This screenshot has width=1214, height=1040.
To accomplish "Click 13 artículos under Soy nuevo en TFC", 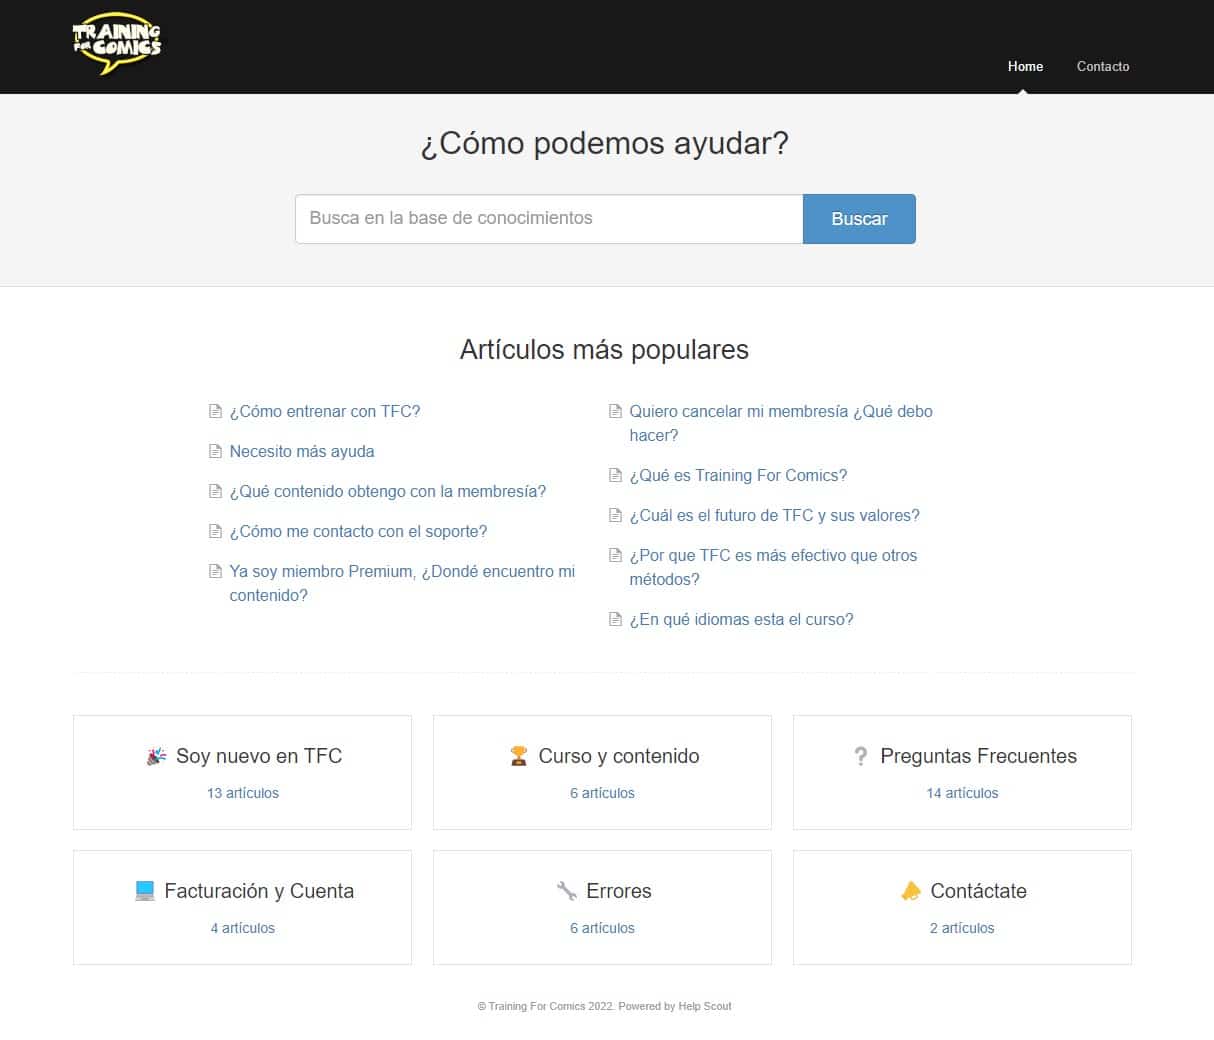I will pos(243,793).
